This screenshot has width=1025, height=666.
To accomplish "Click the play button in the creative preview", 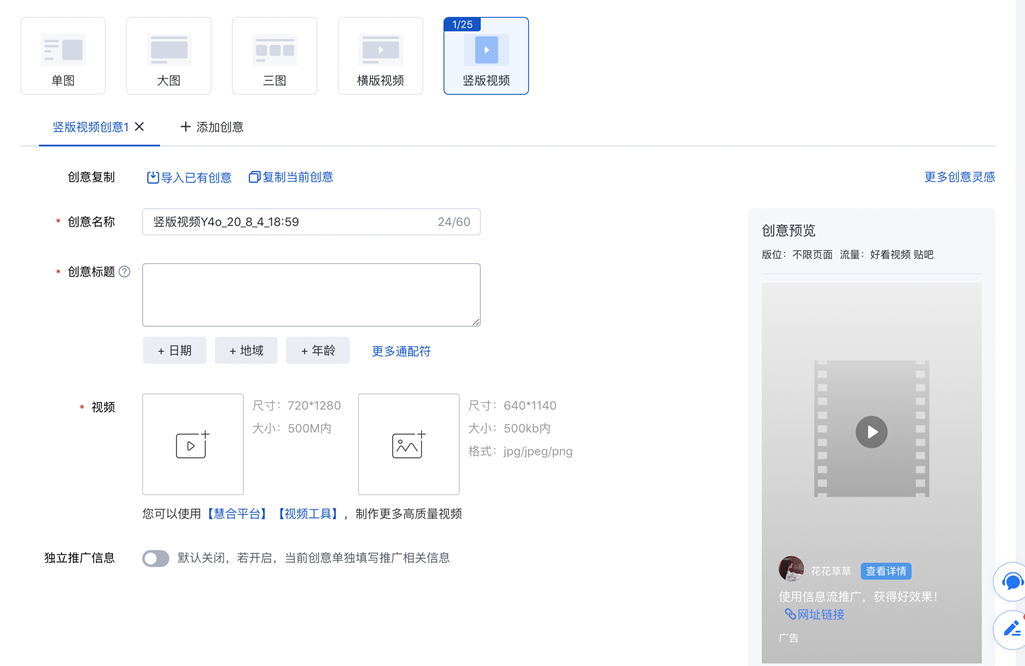I will click(870, 432).
